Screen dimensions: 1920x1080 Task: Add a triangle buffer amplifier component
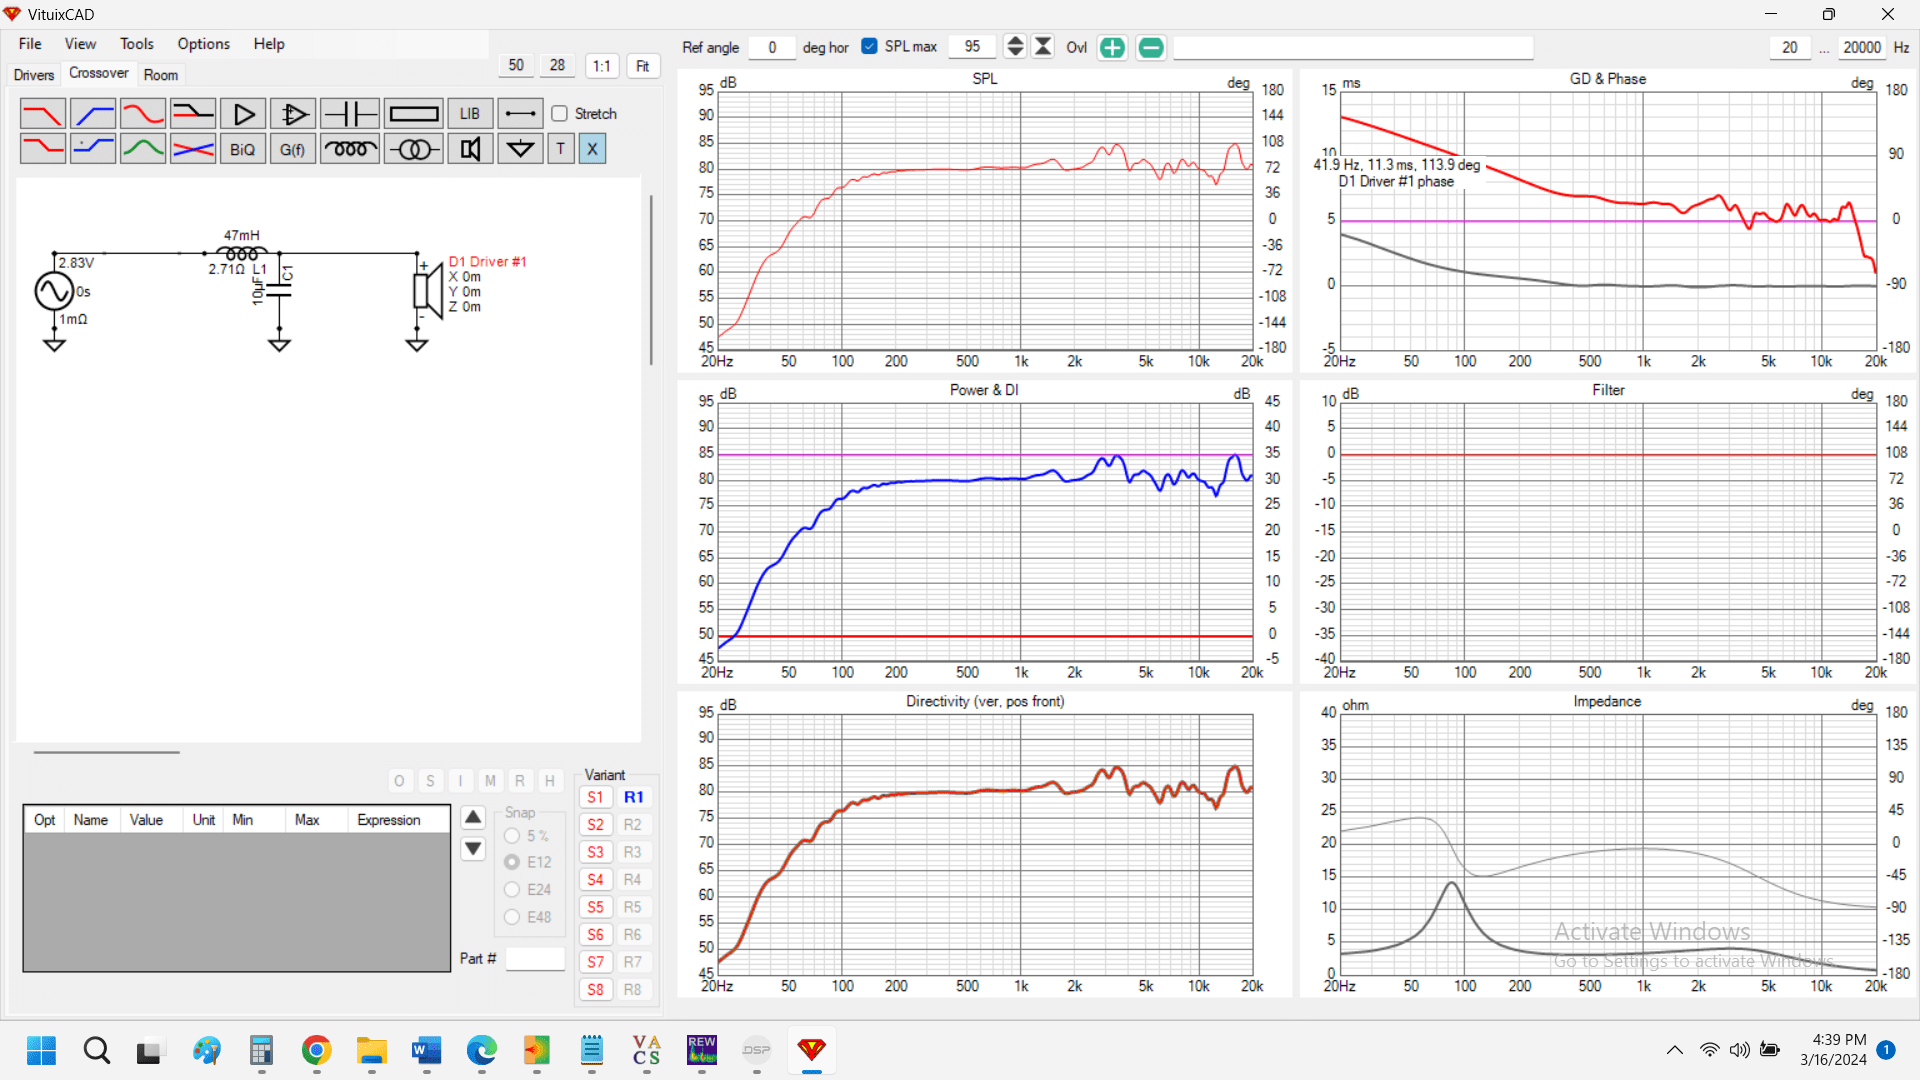point(243,114)
